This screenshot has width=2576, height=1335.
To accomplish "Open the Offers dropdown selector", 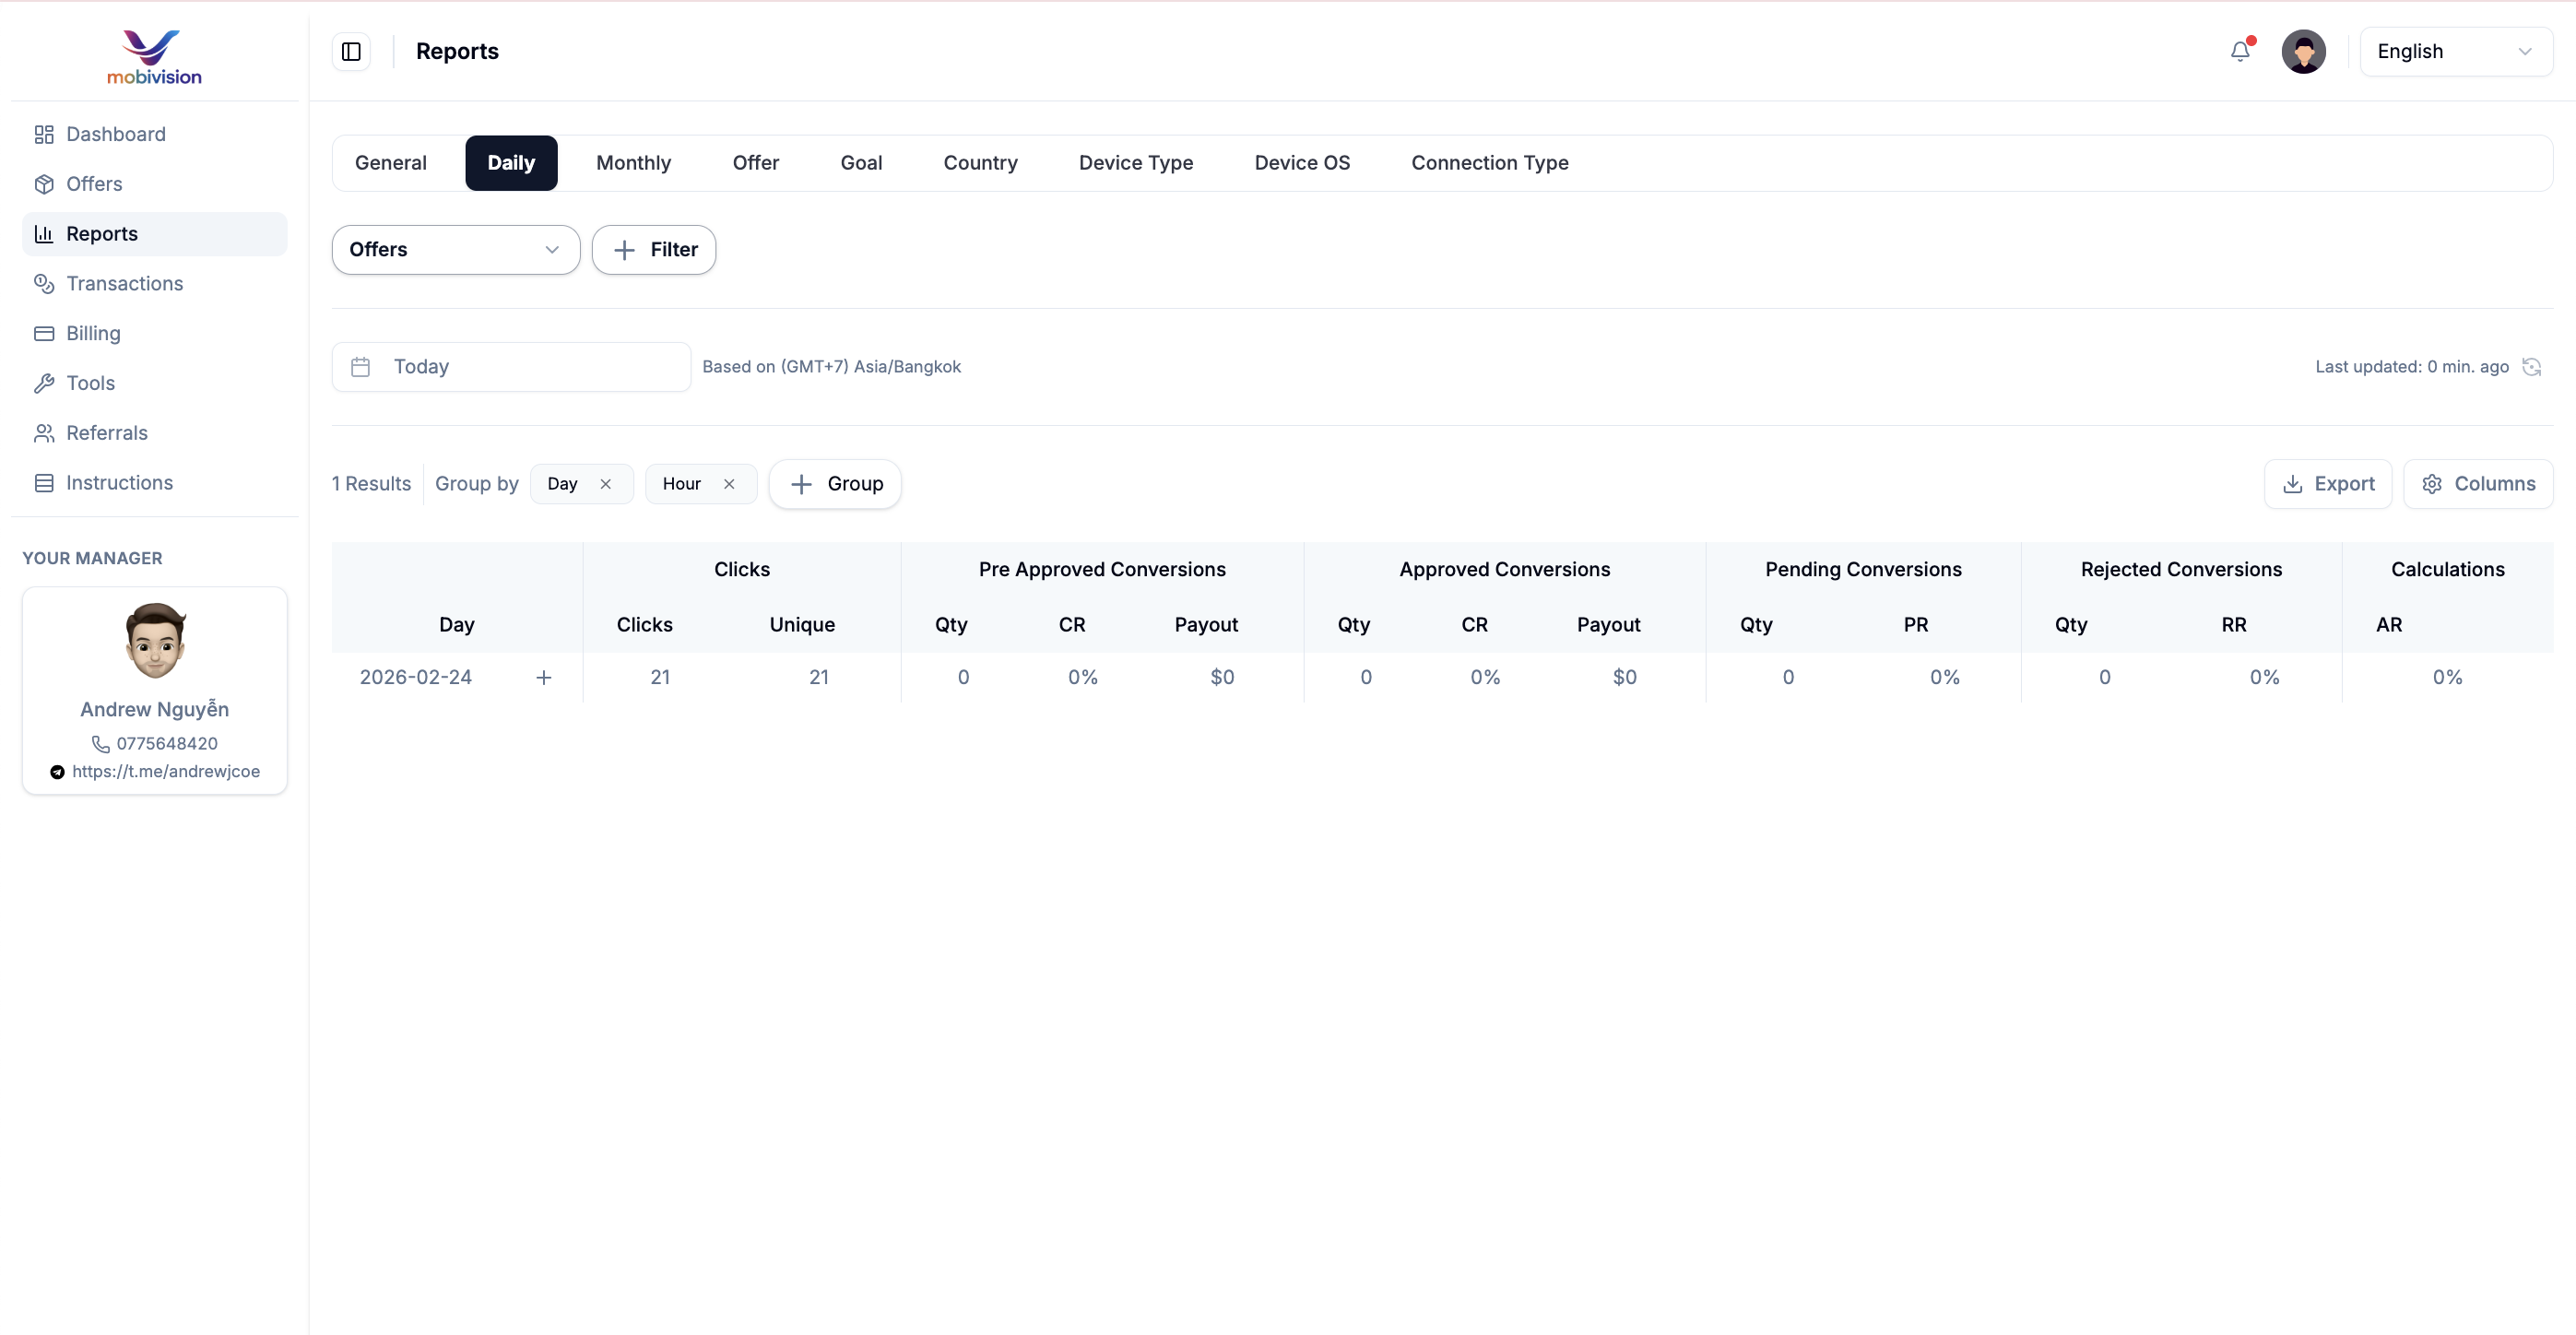I will coord(455,250).
